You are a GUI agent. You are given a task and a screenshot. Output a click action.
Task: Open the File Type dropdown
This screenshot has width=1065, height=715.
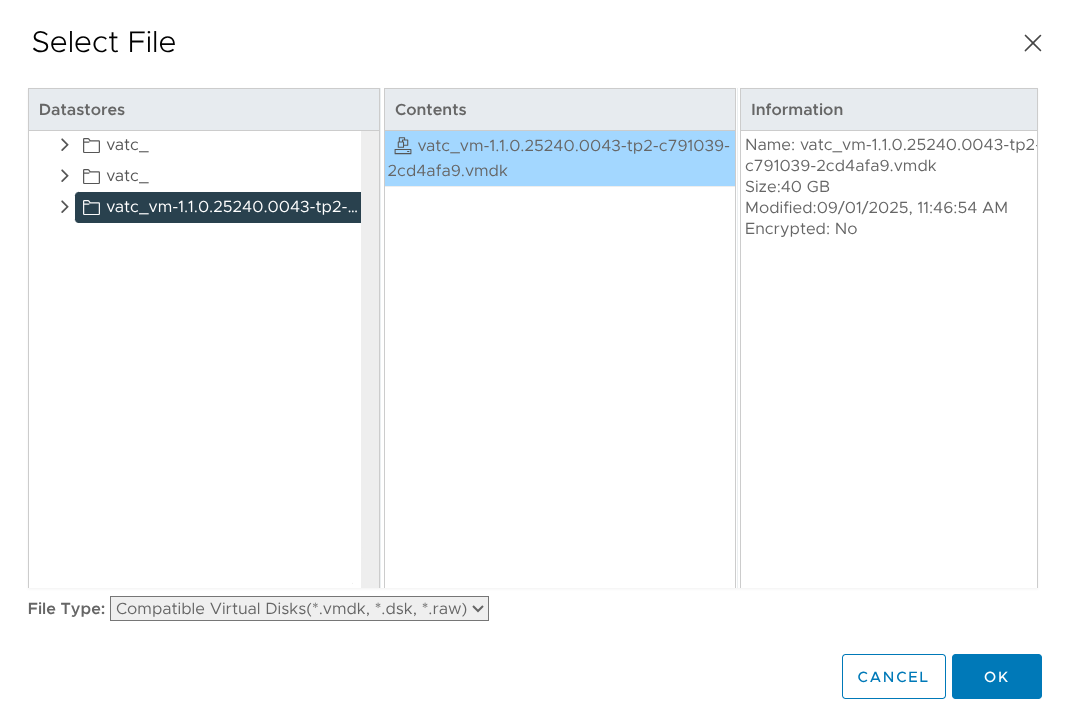coord(299,608)
